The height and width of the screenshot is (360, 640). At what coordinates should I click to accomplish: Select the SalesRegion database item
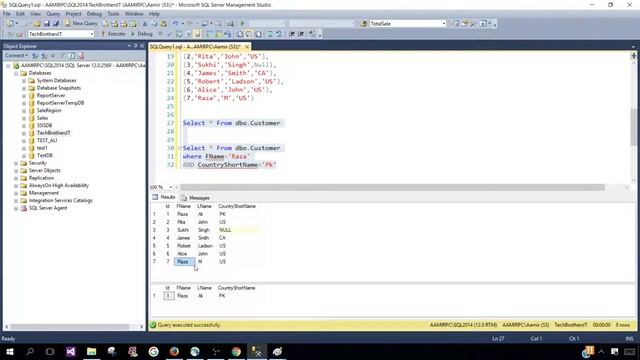pos(49,111)
